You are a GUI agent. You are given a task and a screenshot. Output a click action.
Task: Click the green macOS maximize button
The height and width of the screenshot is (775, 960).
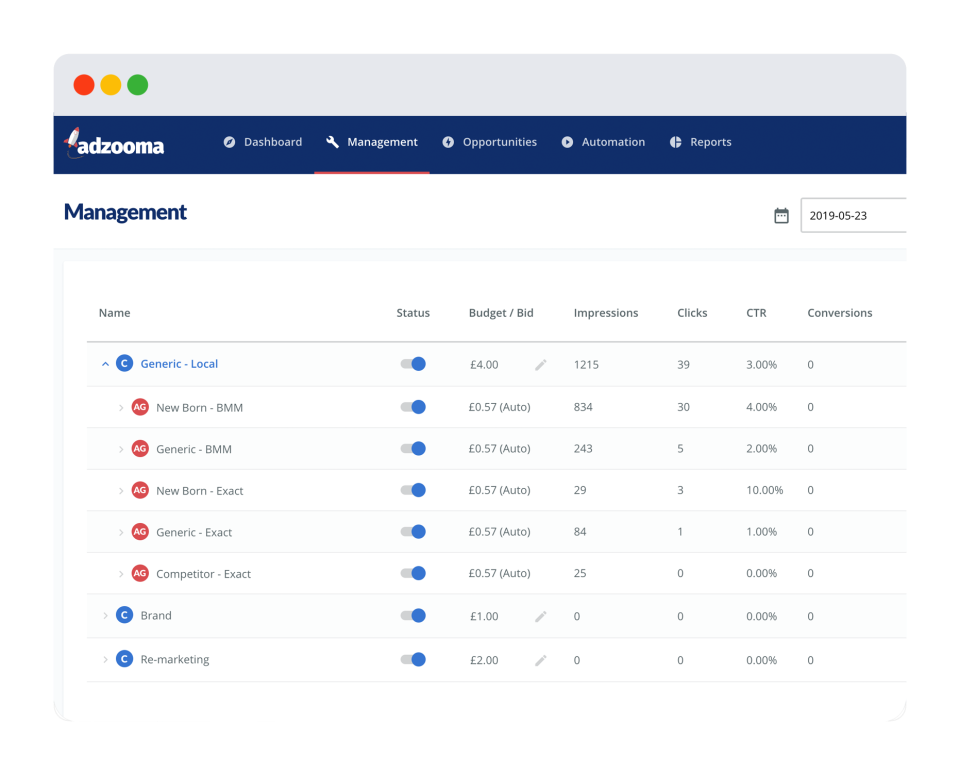(138, 85)
